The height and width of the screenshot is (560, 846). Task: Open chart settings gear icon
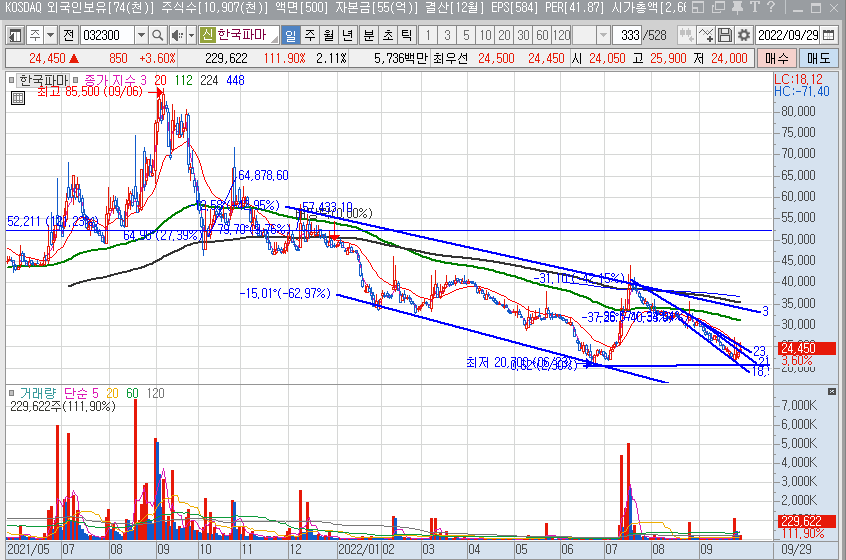[743, 36]
